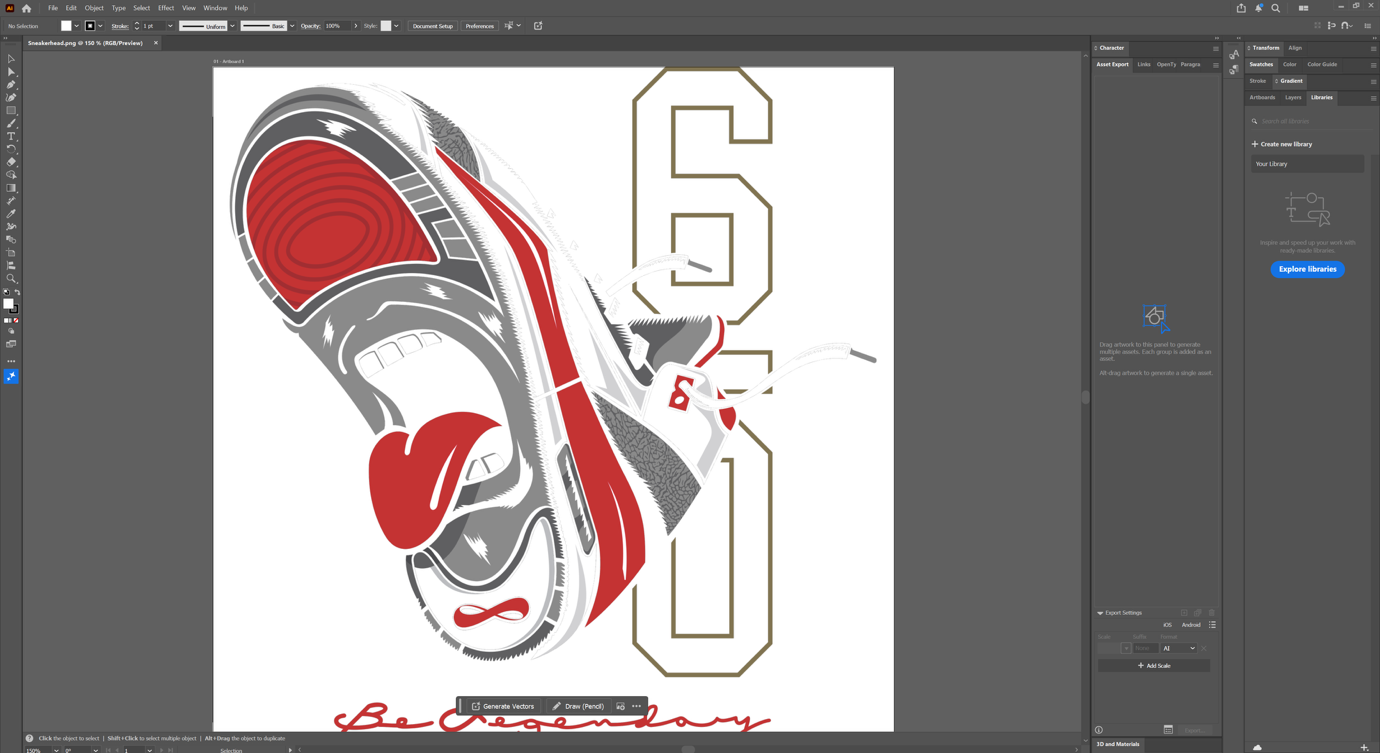Swap fill and stroke arrows
Image resolution: width=1380 pixels, height=753 pixels.
click(17, 292)
